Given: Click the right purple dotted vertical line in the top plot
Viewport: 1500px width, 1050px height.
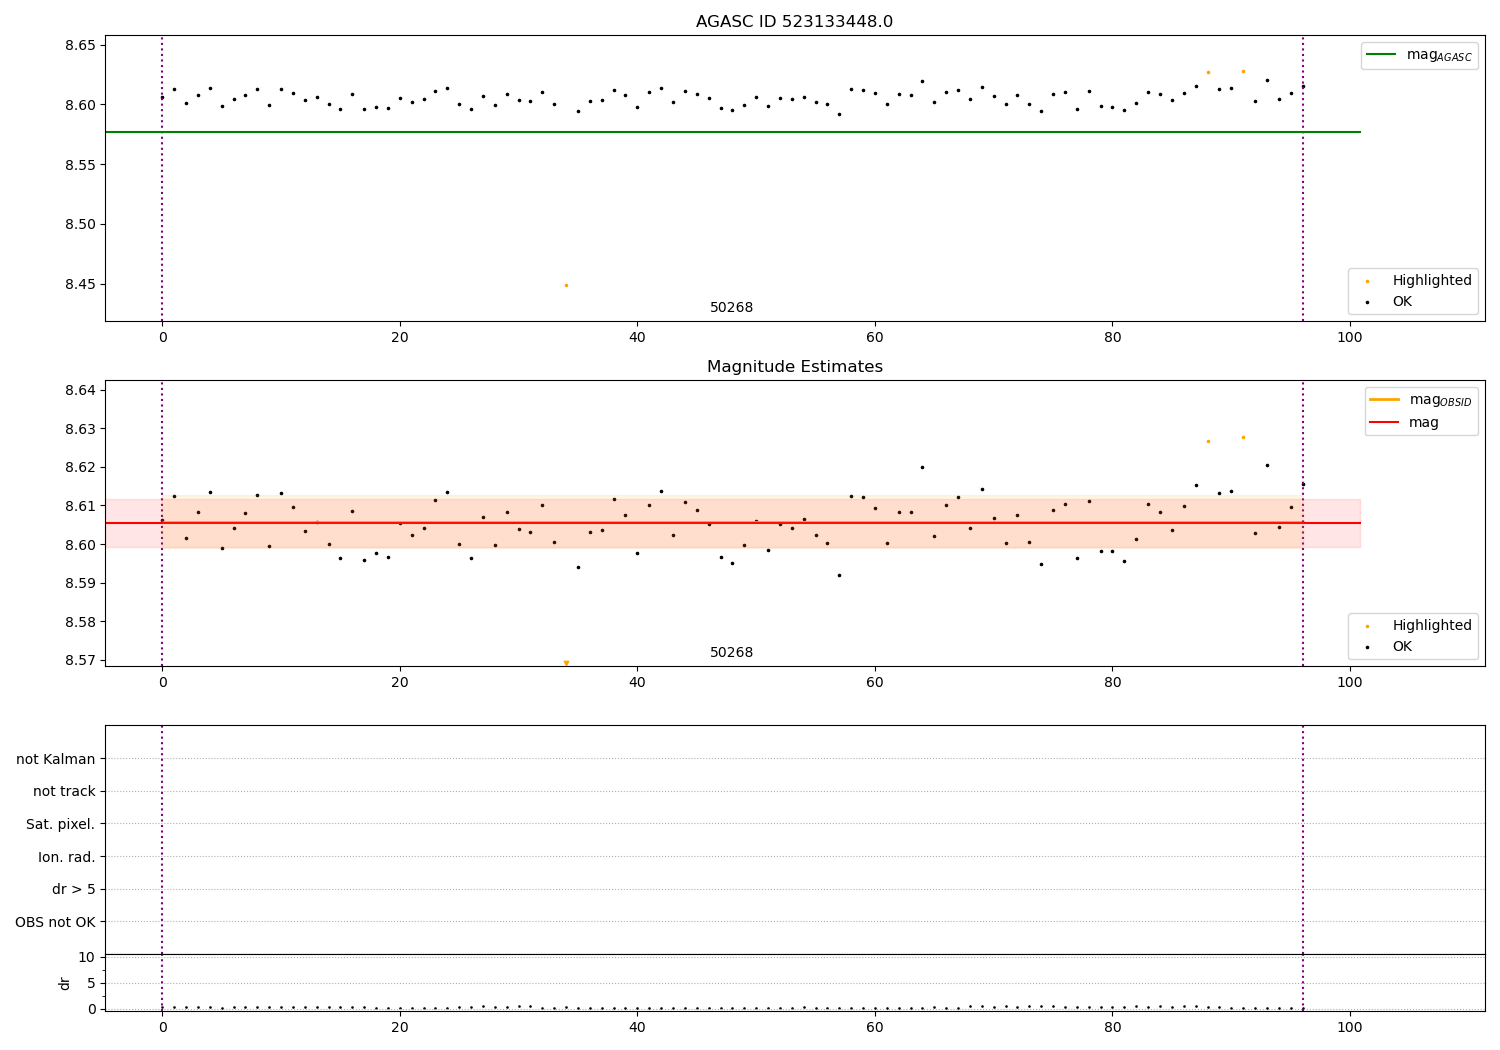Looking at the screenshot, I should [1303, 178].
